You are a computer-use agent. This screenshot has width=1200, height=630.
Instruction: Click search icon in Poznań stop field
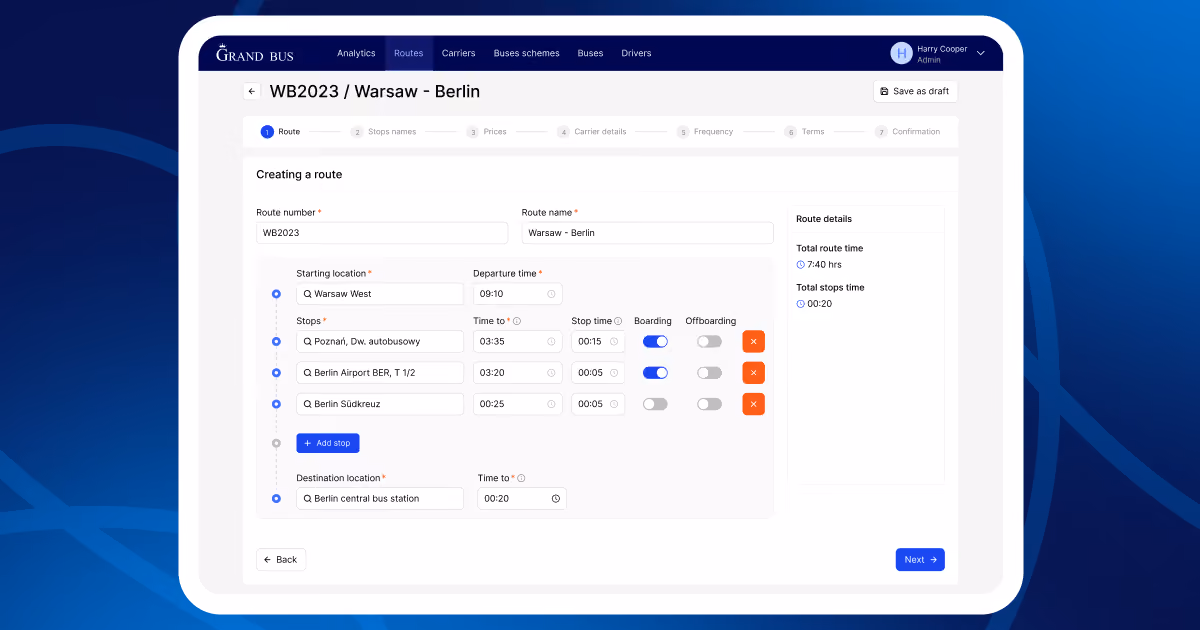coord(308,341)
